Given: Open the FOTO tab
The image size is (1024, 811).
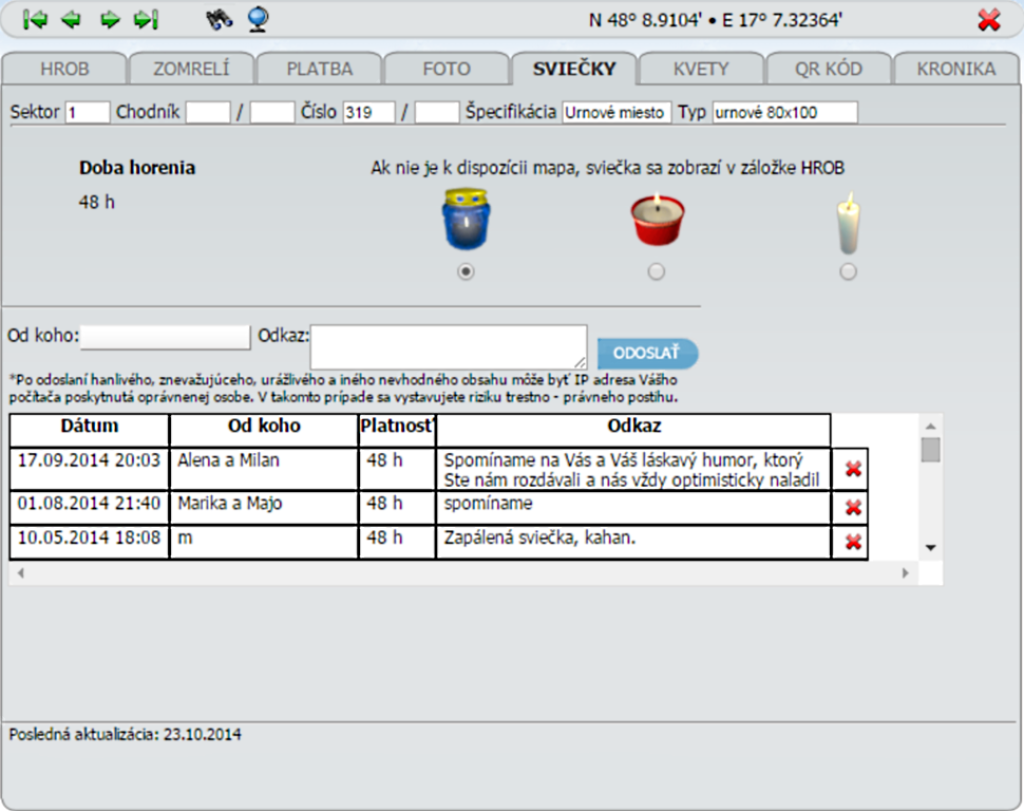Looking at the screenshot, I should [447, 69].
